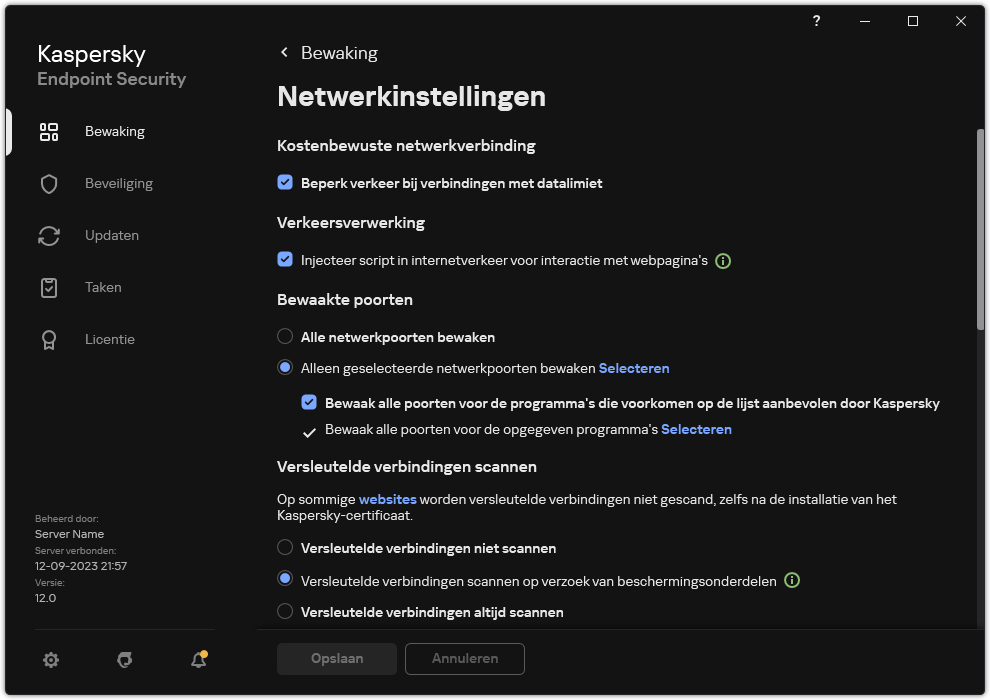Click the 'websites' hyperlink
Viewport: 990px width, 700px height.
[x=387, y=499]
